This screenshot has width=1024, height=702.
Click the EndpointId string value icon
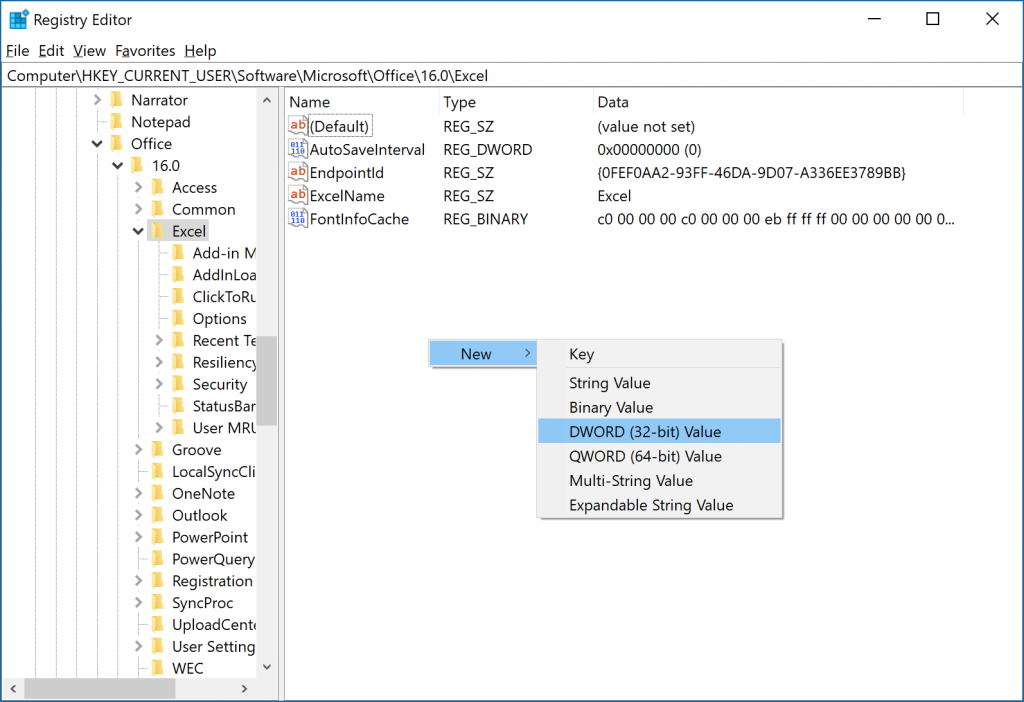click(x=298, y=172)
